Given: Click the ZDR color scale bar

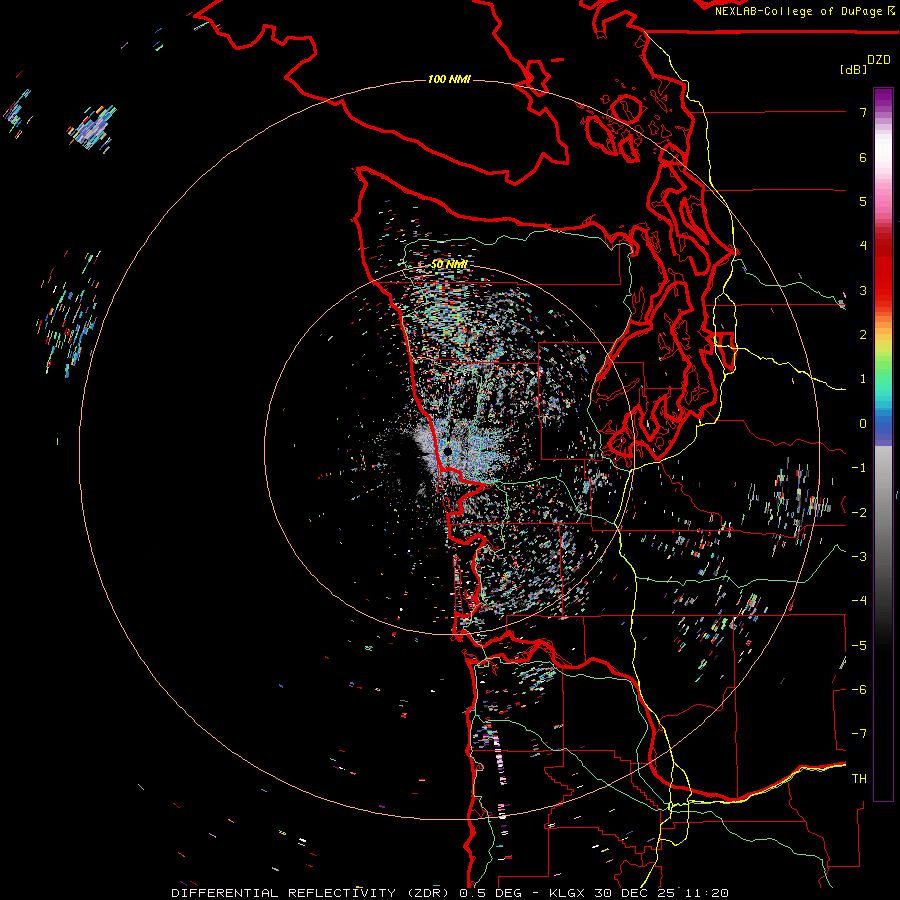Looking at the screenshot, I should (x=883, y=444).
